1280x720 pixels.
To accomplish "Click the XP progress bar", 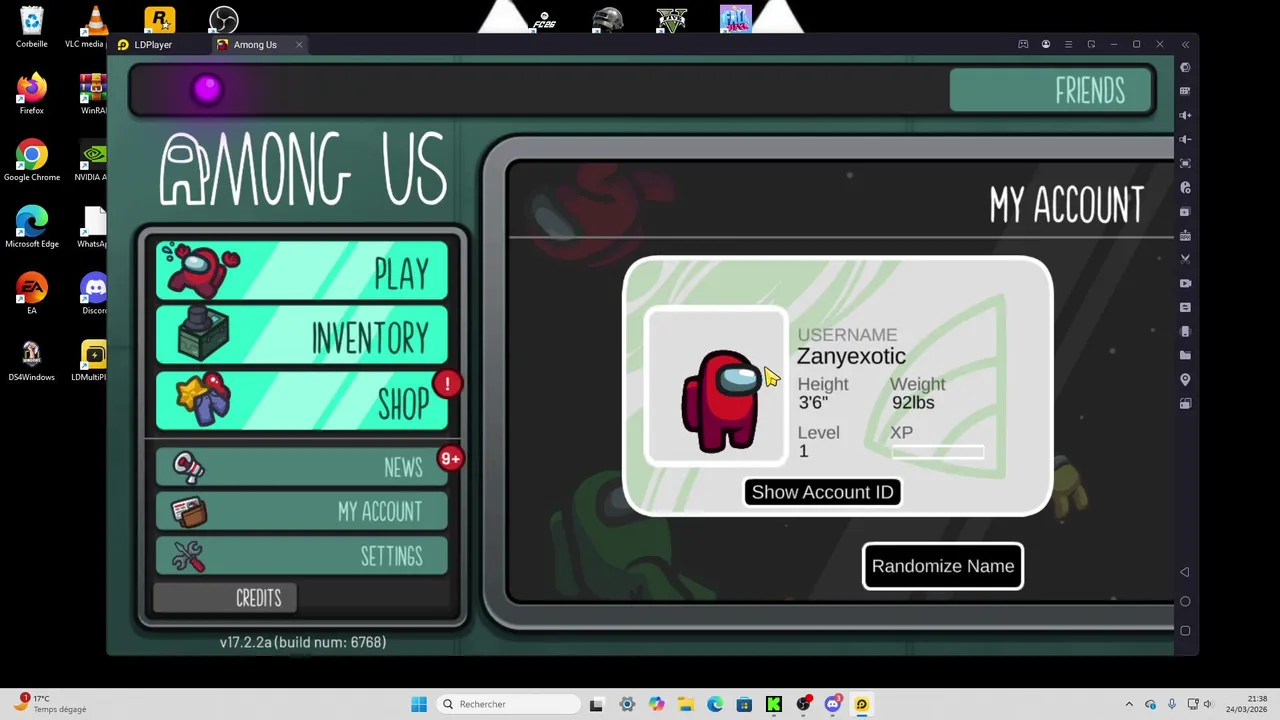I will click(937, 452).
